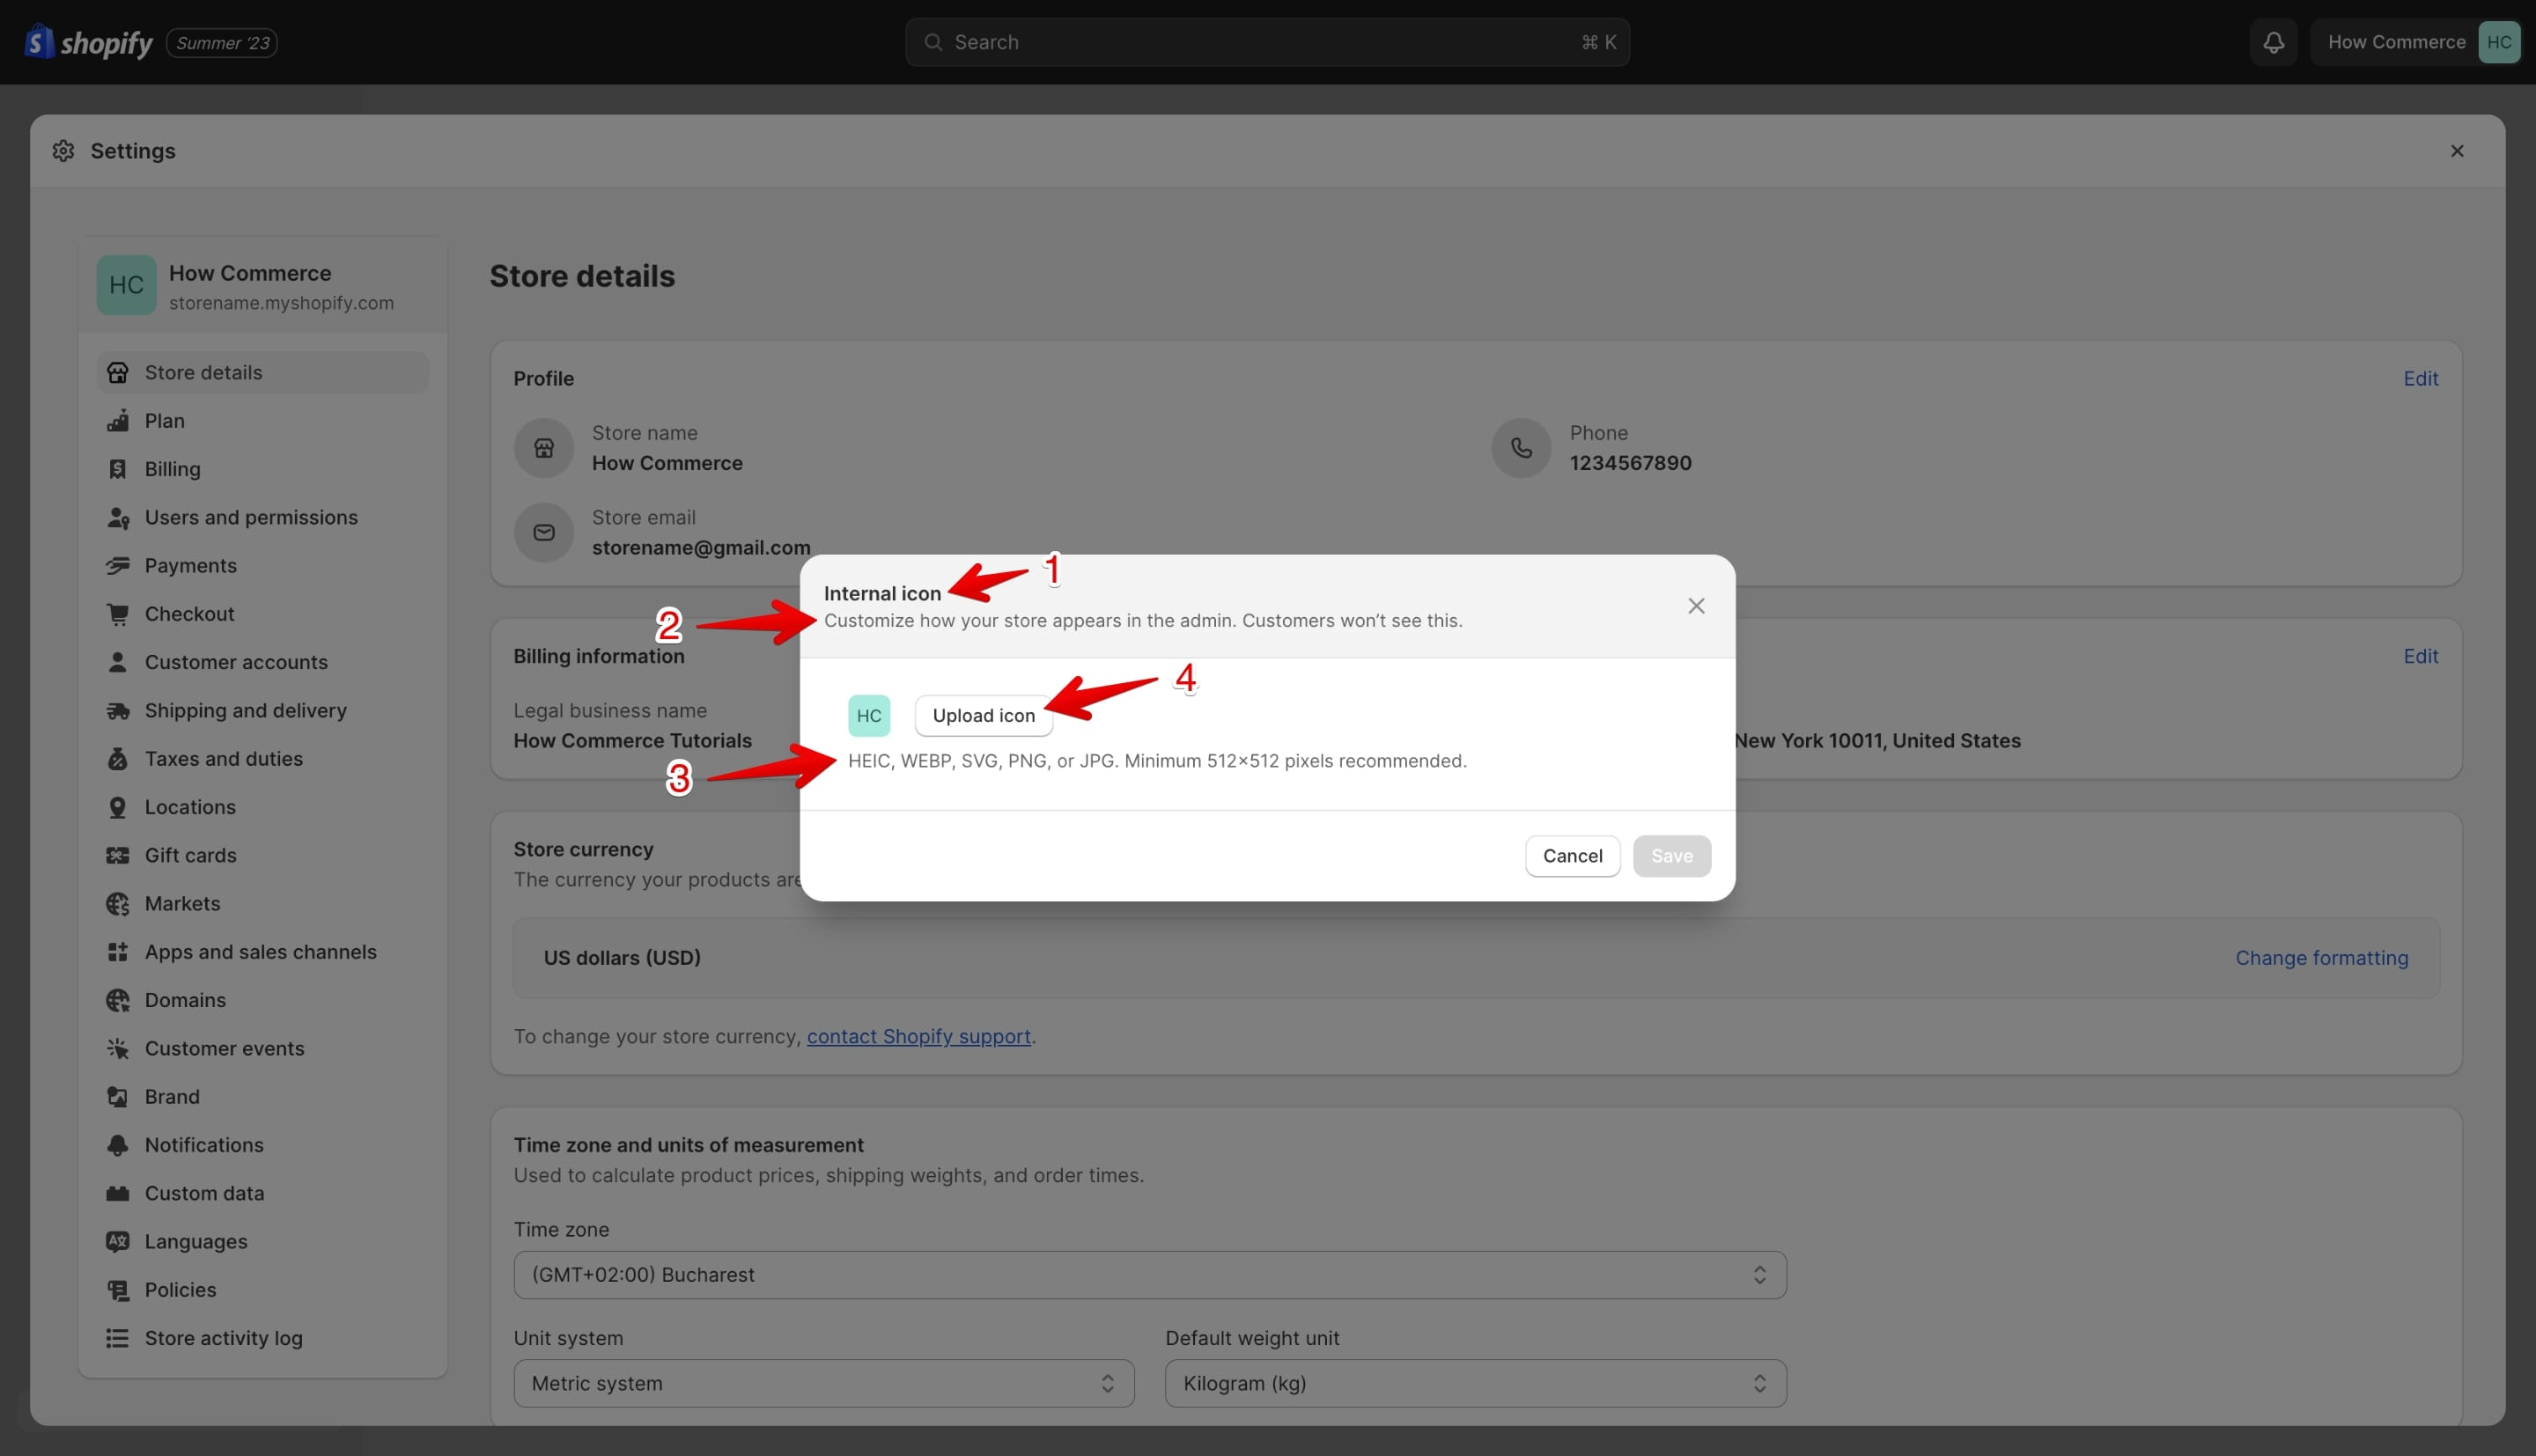Close the Settings panel
This screenshot has height=1456, width=2536.
pos(2456,151)
